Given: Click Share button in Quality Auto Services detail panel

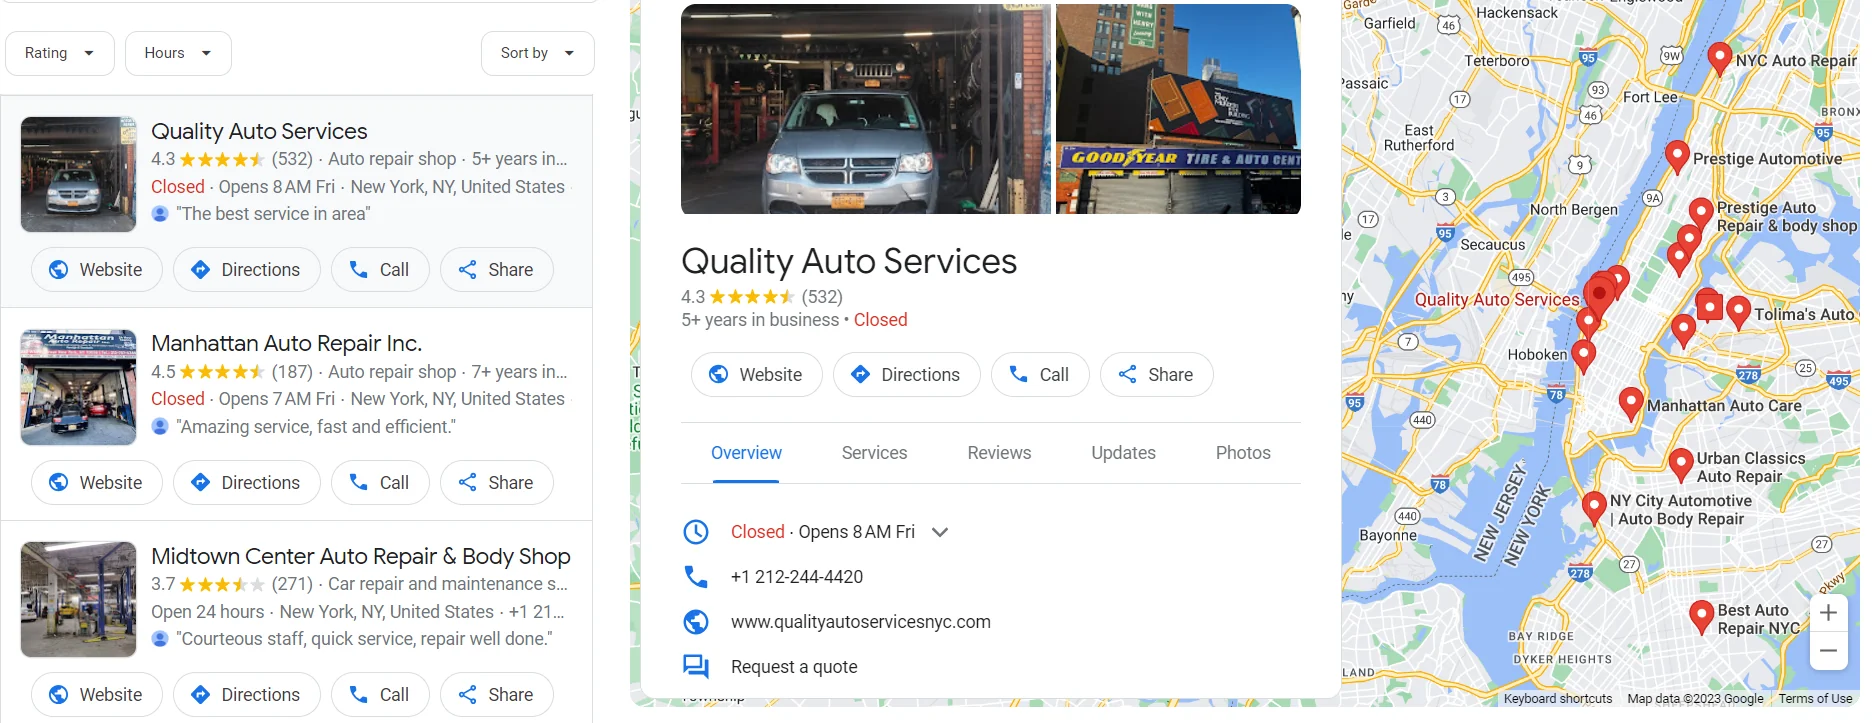Looking at the screenshot, I should (x=1156, y=375).
